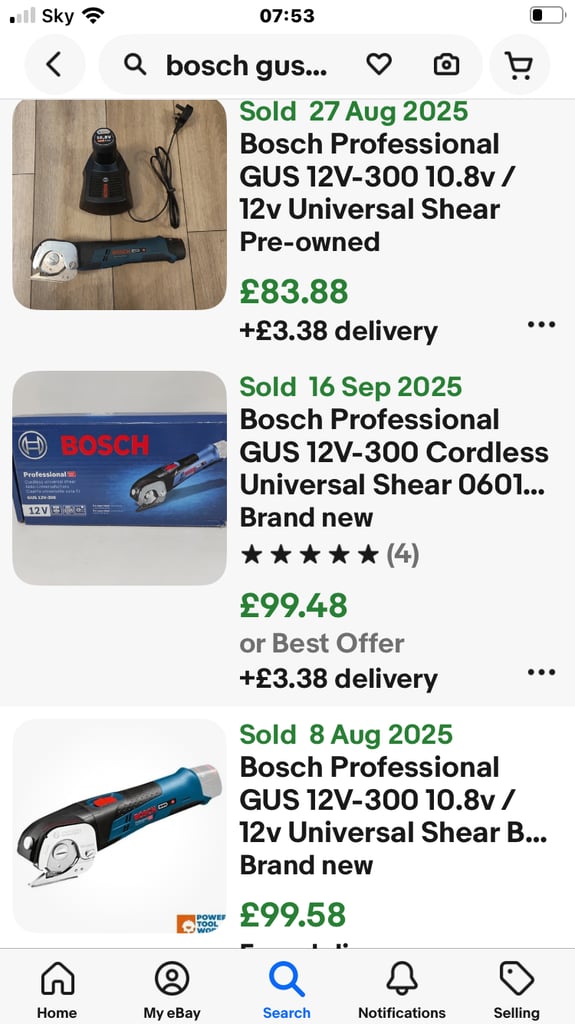575x1024 pixels.
Task: Open listing priced £99.58
Action: coord(293,914)
